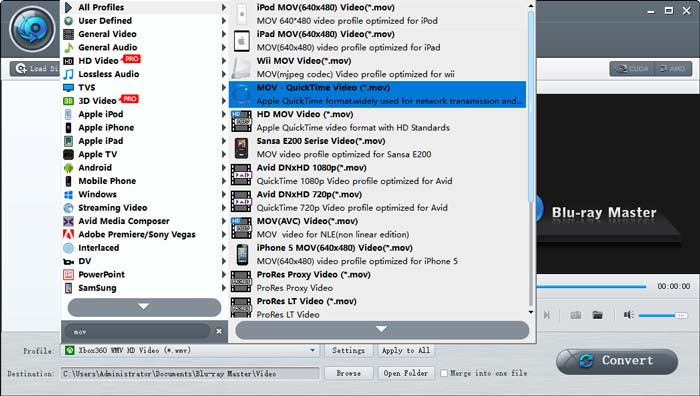Click the Destination path field
The image size is (700, 396).
pyautogui.click(x=190, y=373)
